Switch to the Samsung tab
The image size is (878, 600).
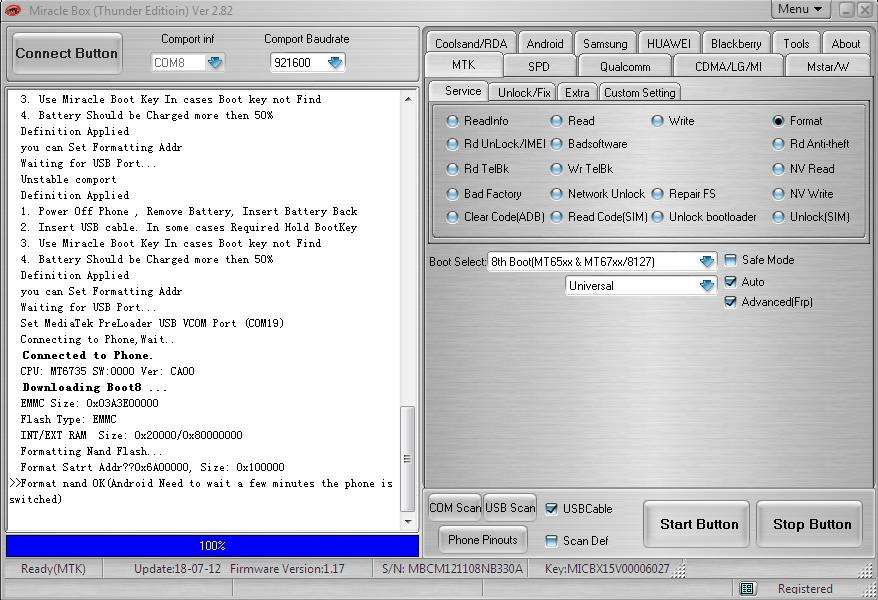pos(605,43)
